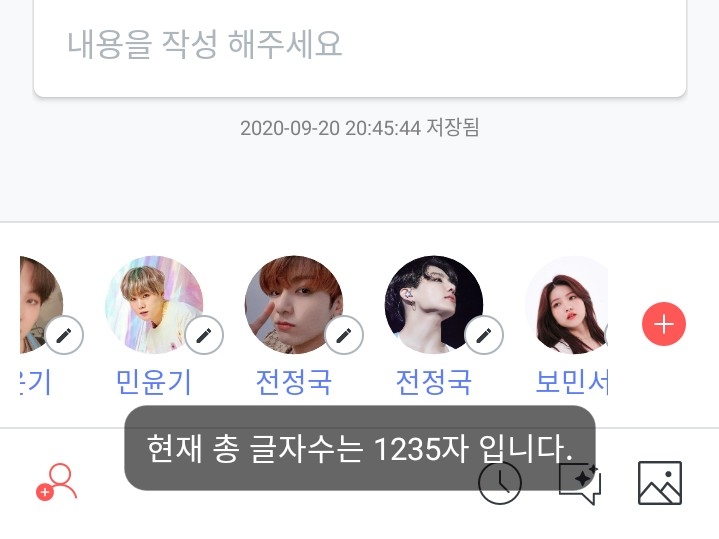The image size is (719, 539).
Task: Tap the 보민서 name label
Action: (572, 382)
